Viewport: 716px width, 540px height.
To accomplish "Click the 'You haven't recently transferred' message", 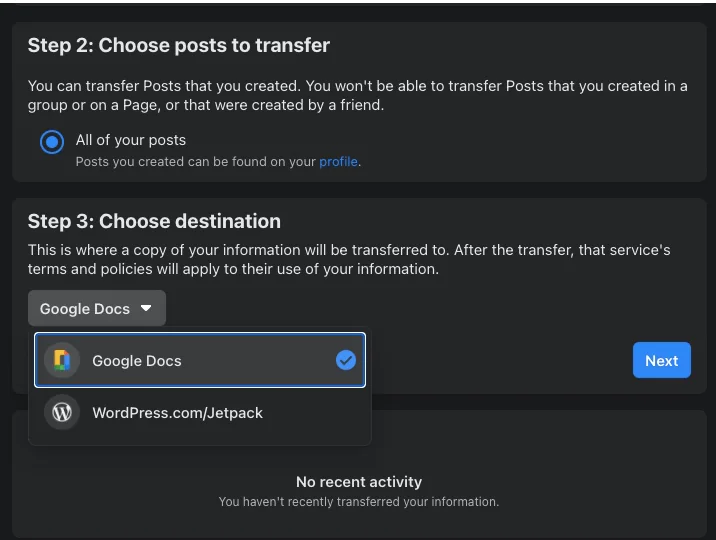I will click(359, 502).
